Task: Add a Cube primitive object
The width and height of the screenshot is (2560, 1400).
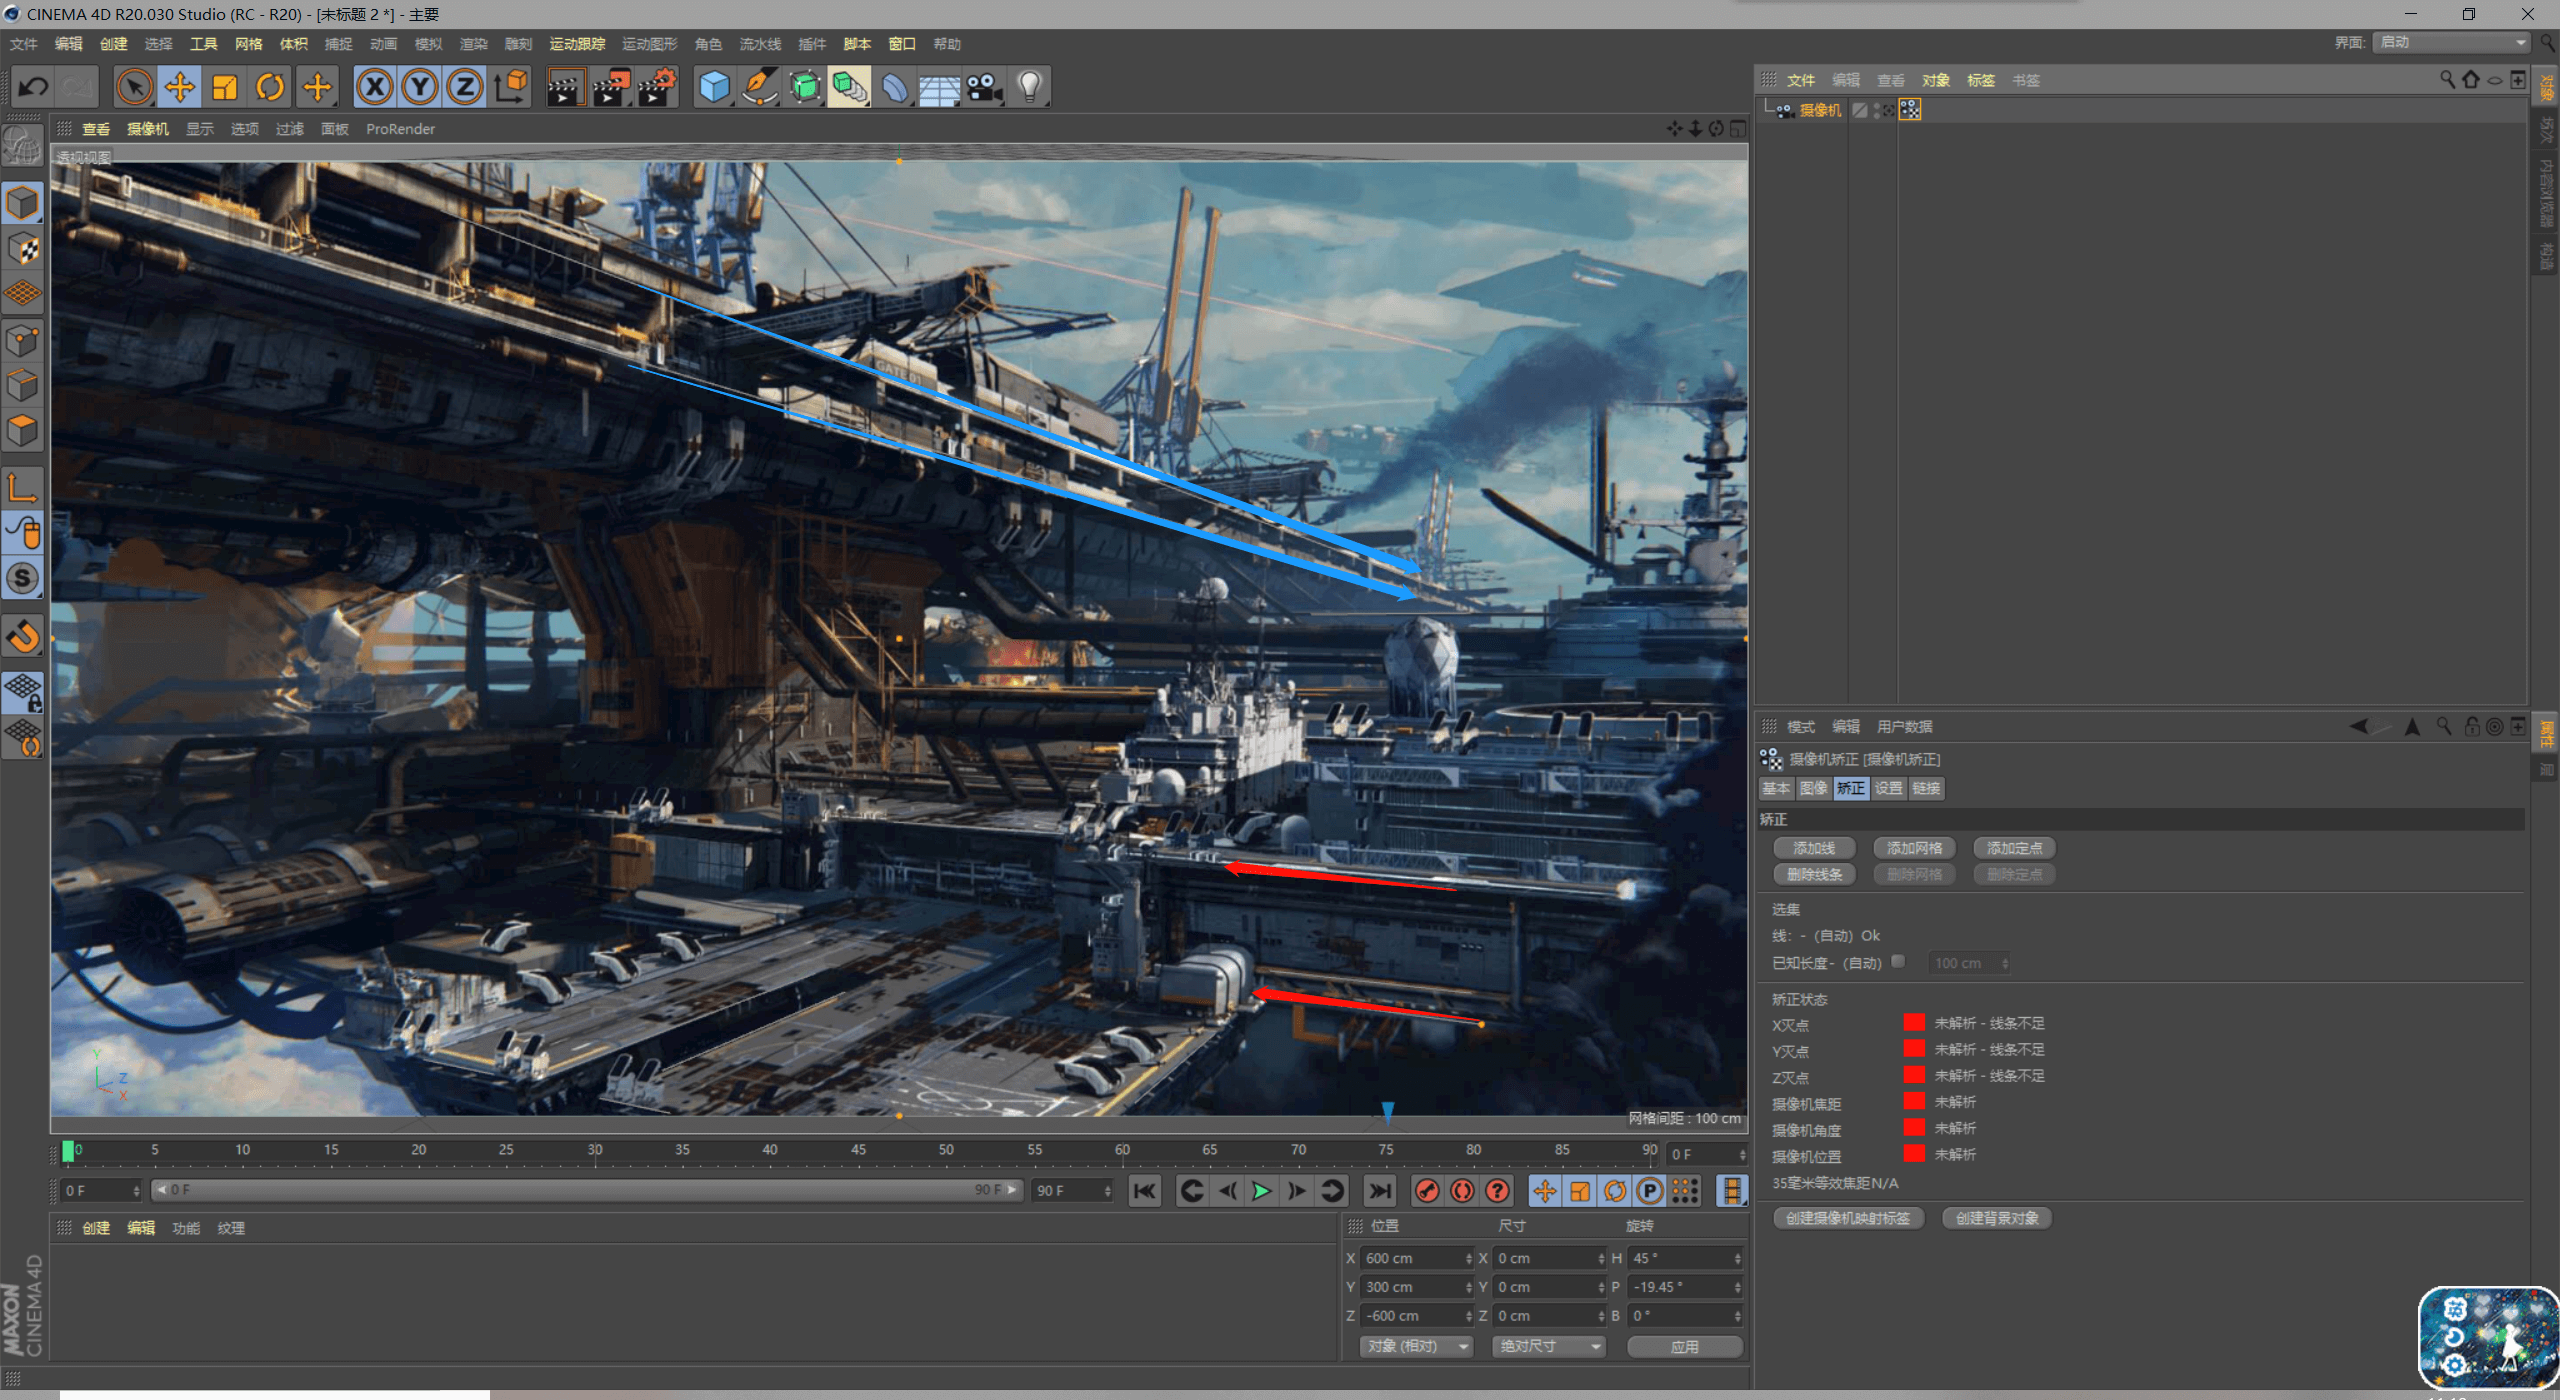Action: (714, 87)
